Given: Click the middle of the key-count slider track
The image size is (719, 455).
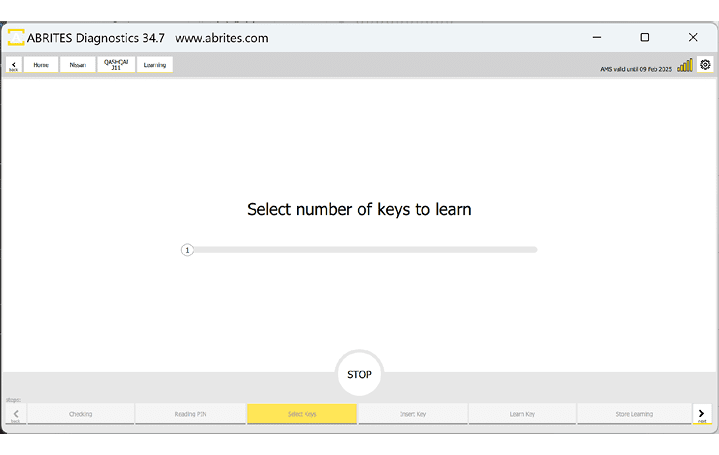Looking at the screenshot, I should pos(362,250).
